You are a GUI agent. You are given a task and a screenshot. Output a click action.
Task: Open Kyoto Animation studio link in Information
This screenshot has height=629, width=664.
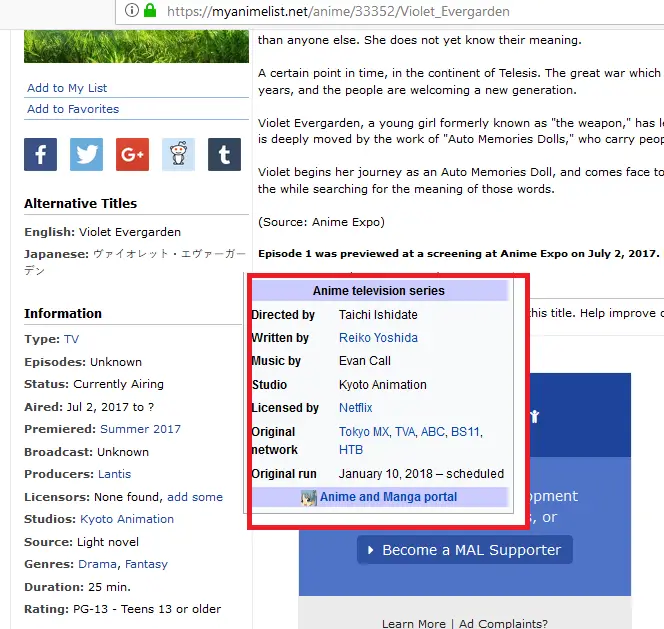click(127, 519)
